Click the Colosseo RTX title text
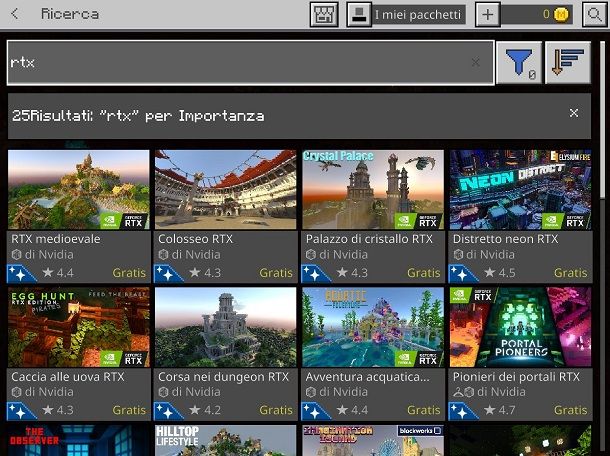This screenshot has height=456, width=610. point(195,239)
